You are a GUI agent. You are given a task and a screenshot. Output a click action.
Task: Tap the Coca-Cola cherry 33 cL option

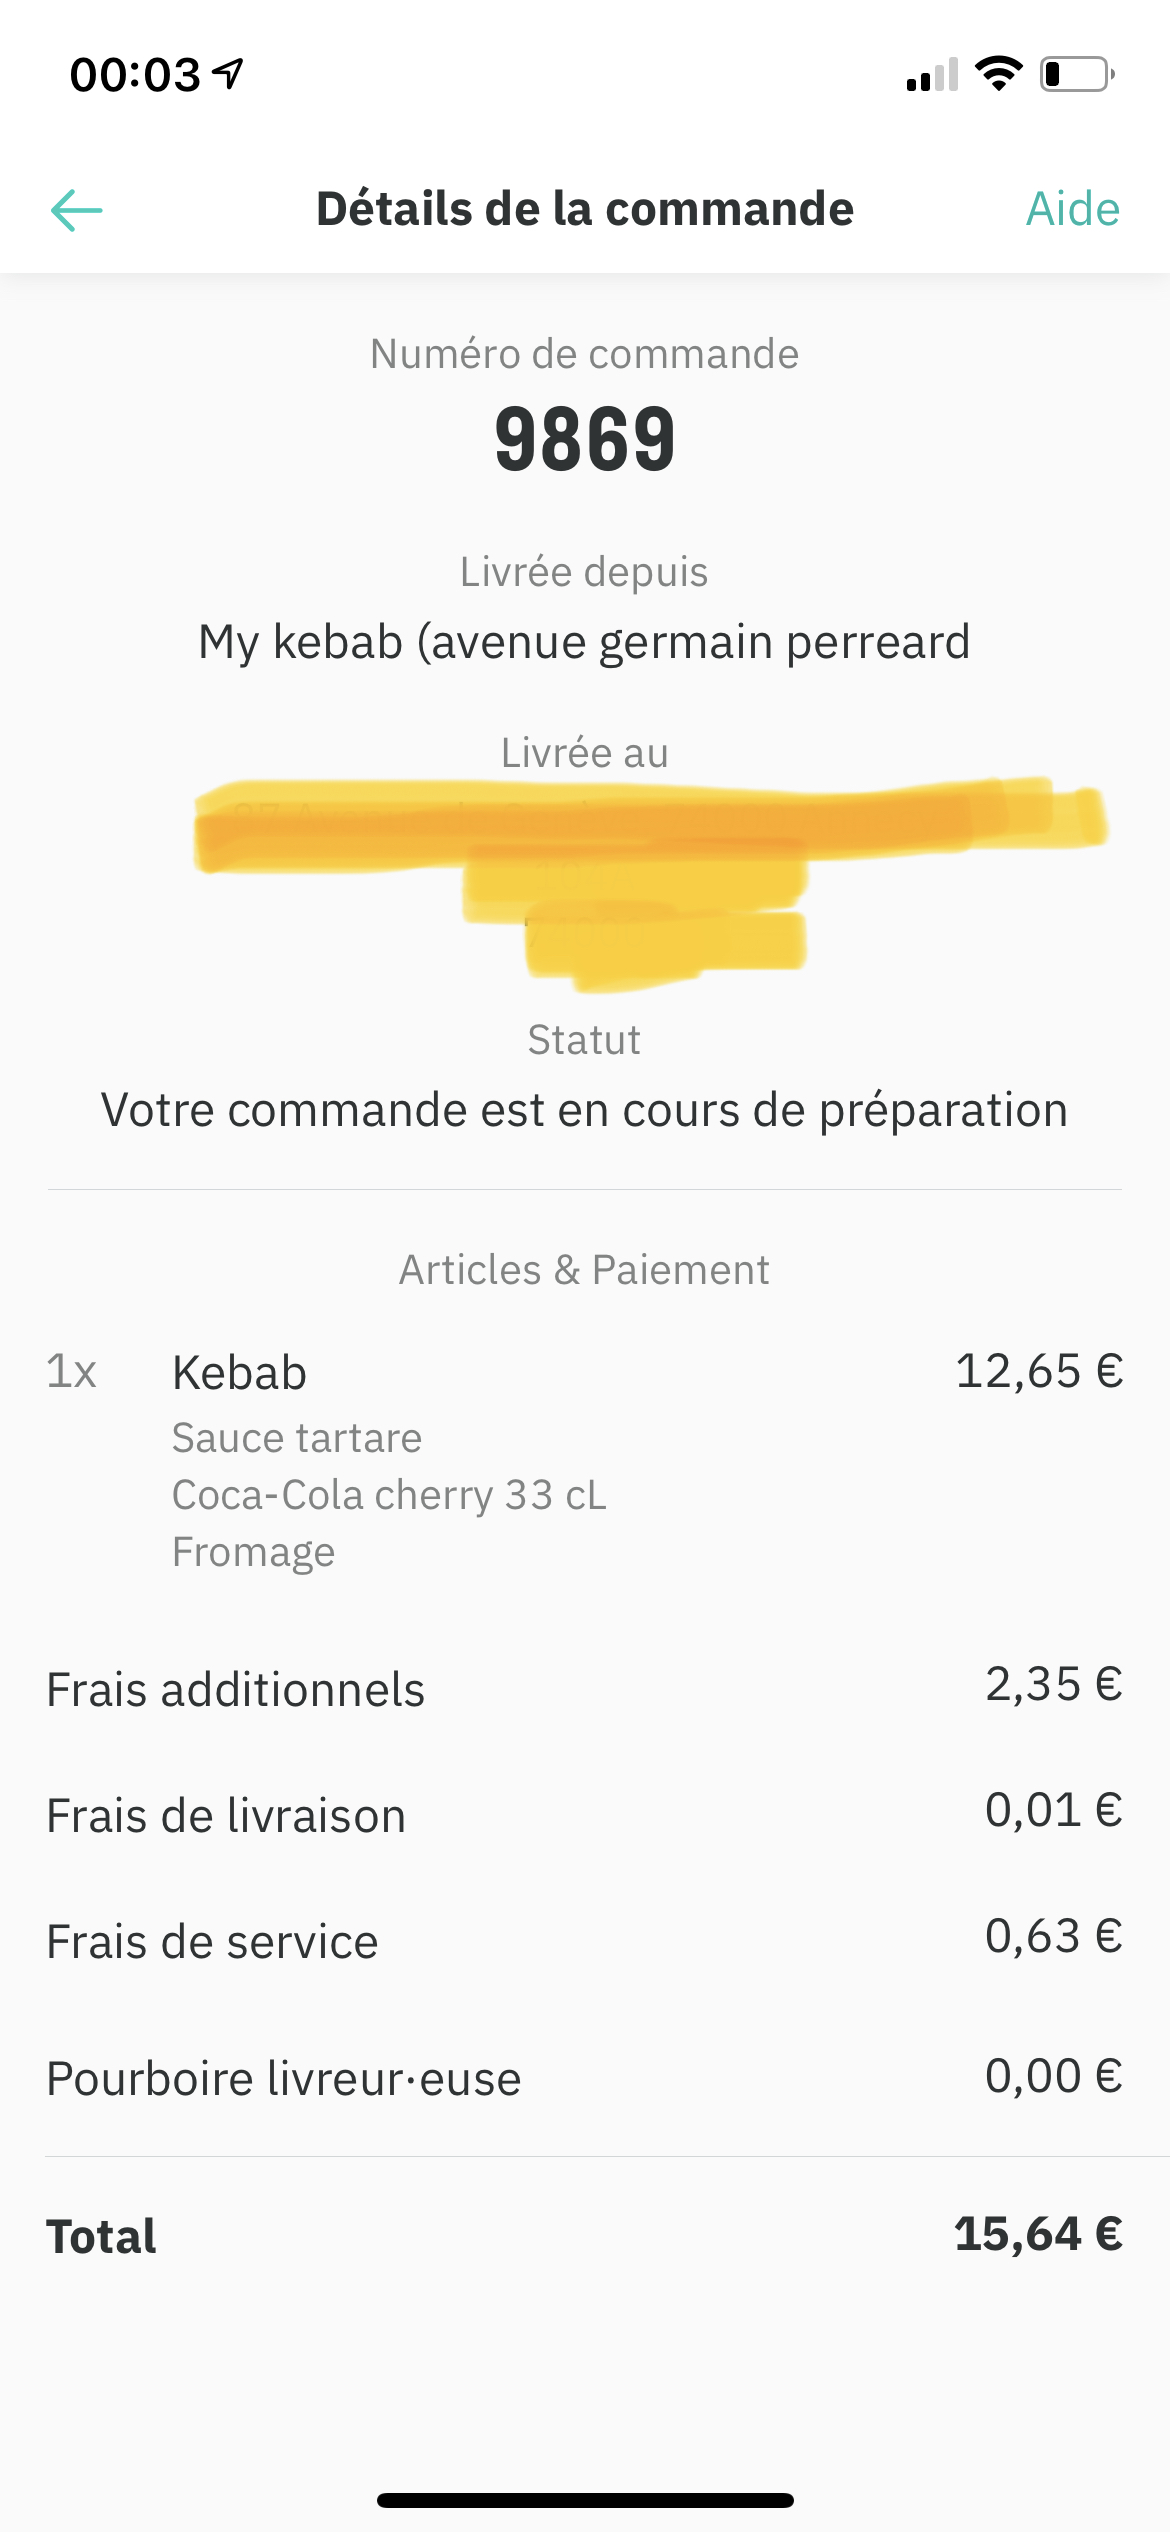(x=389, y=1495)
